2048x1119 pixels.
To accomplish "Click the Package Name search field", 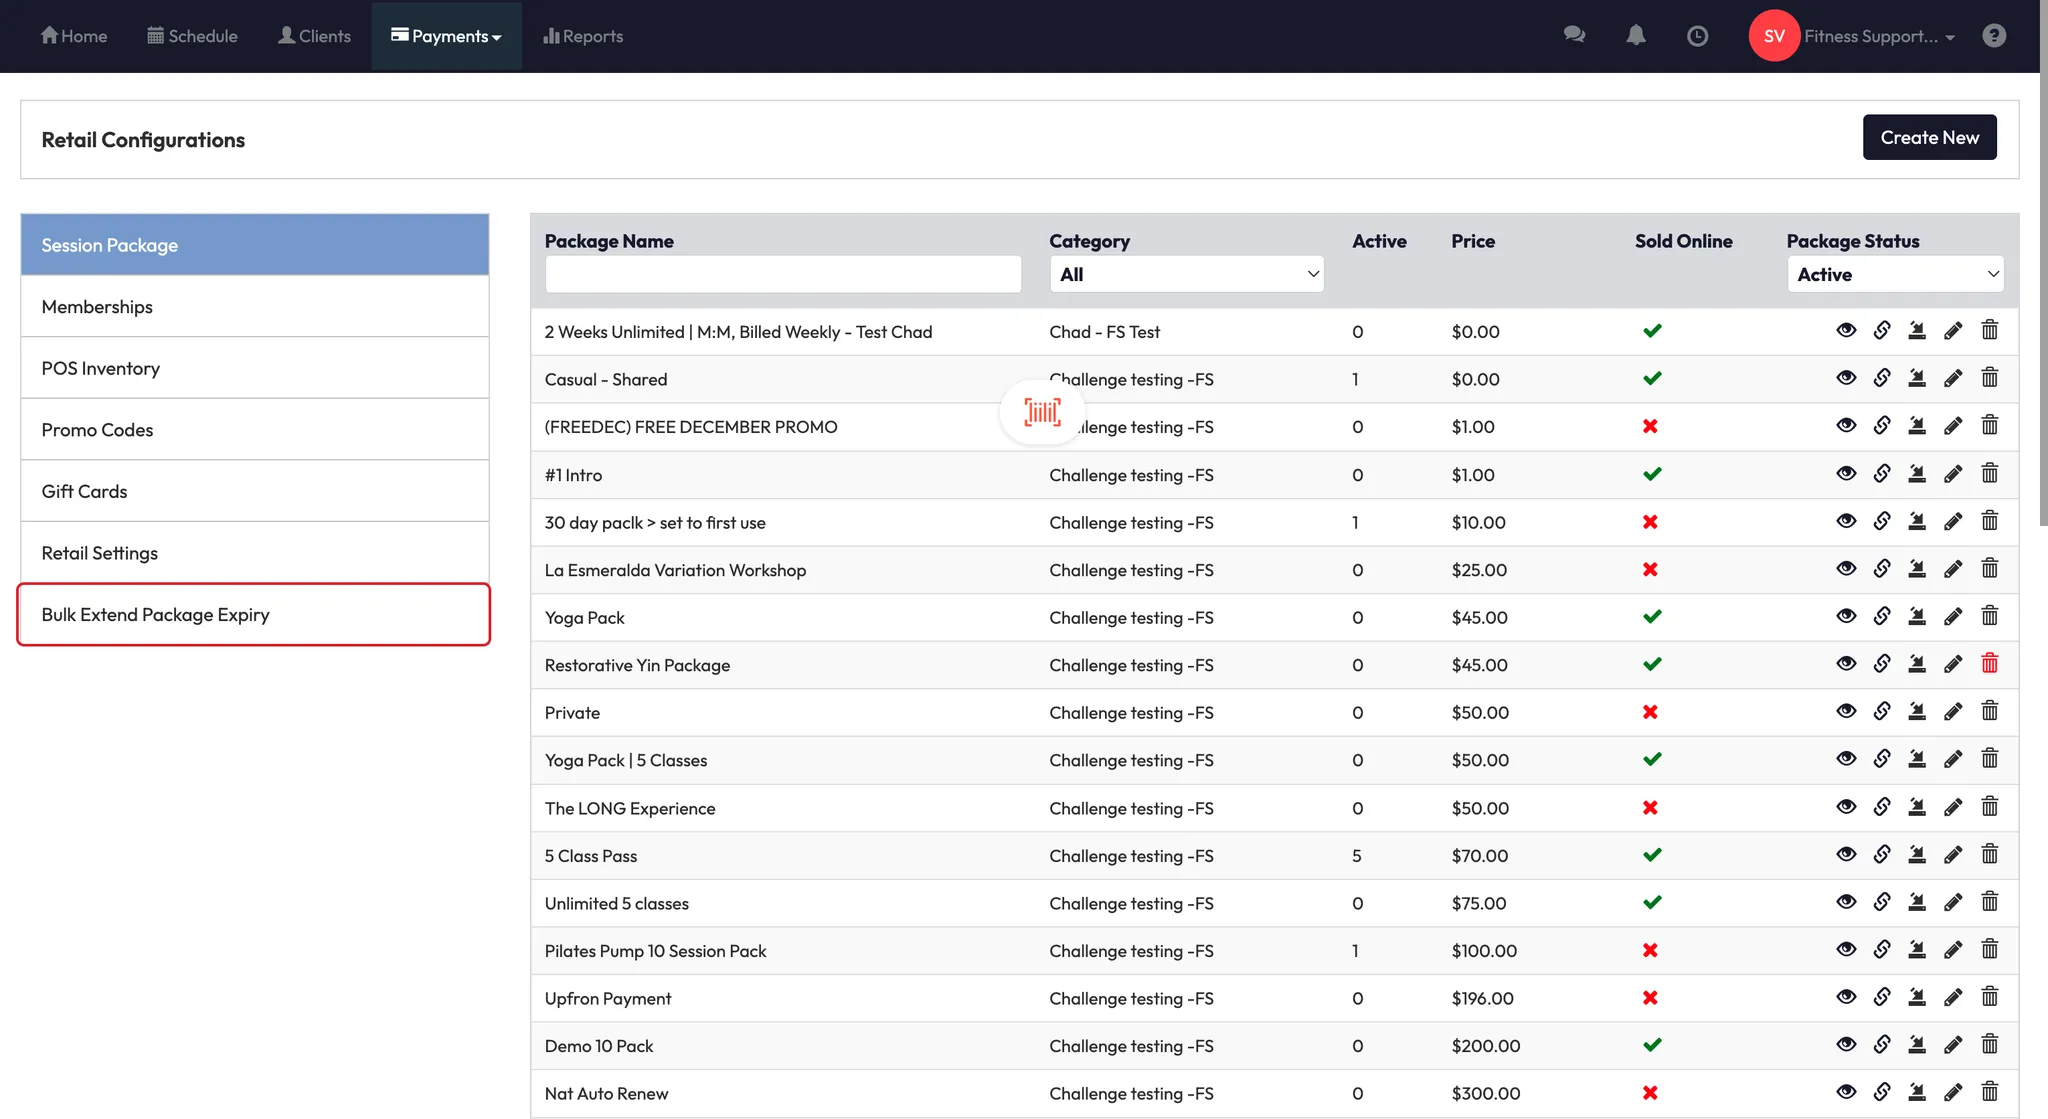I will click(782, 274).
